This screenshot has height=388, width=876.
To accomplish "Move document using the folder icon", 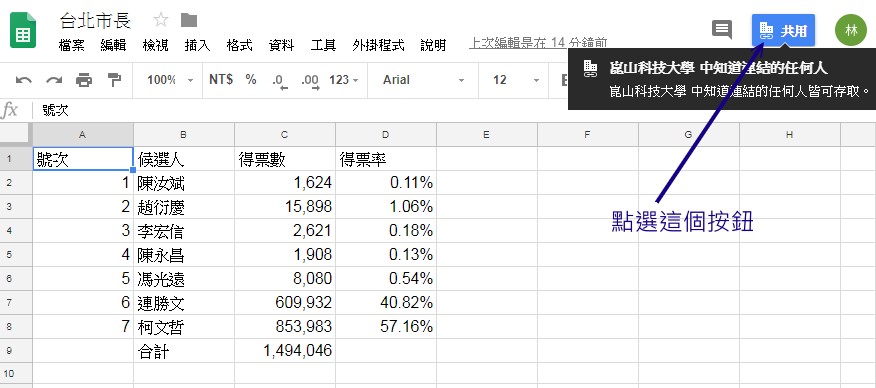I will click(189, 21).
